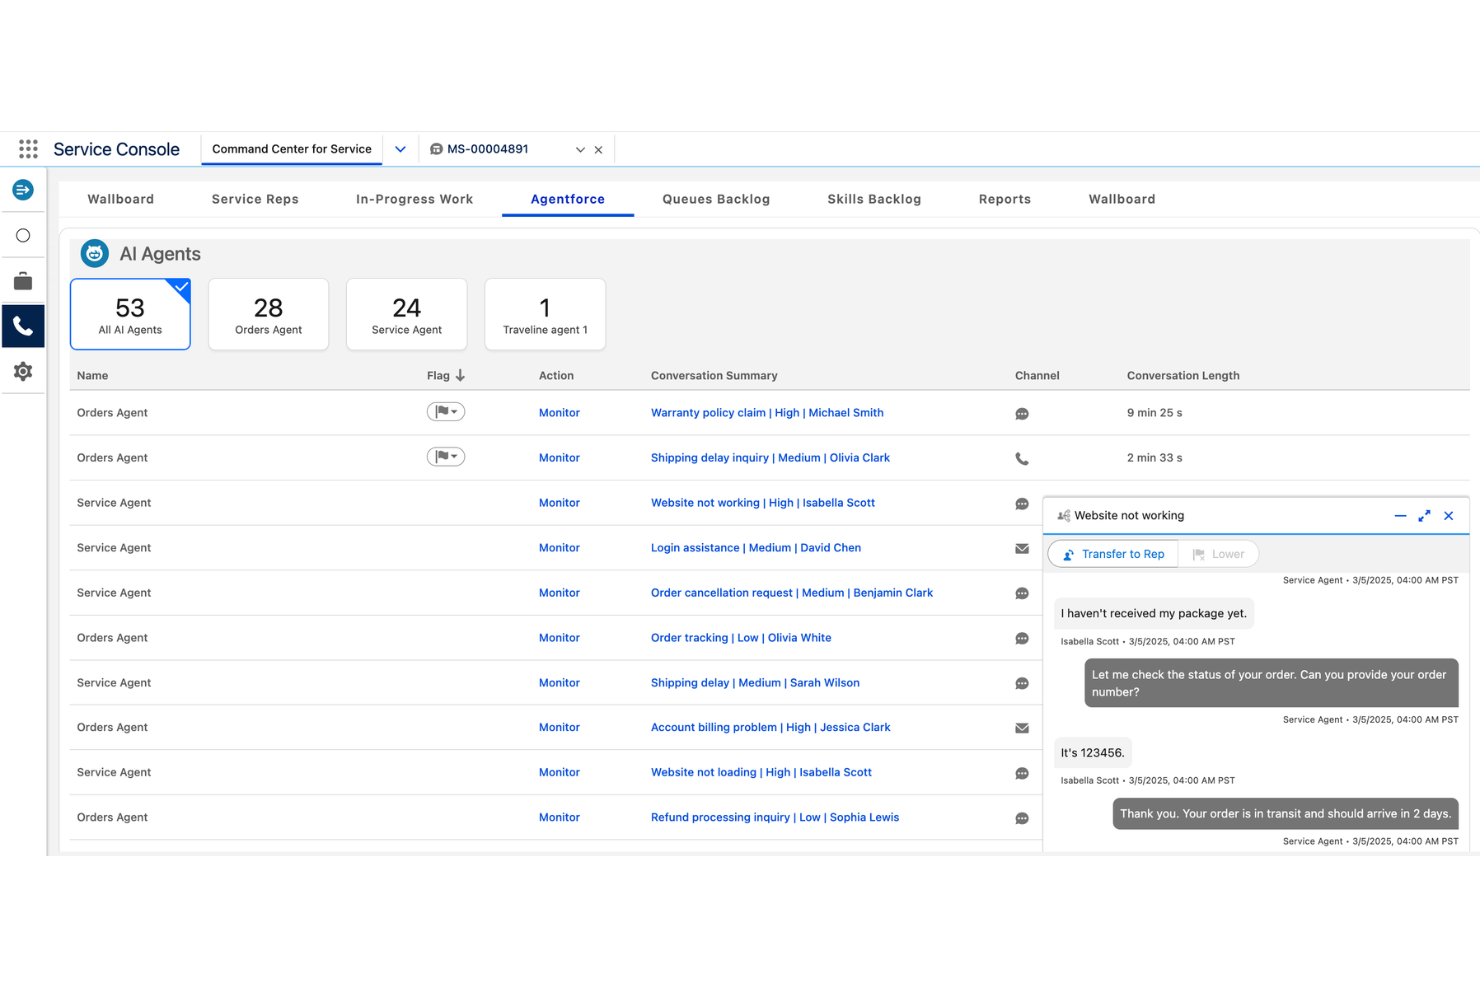
Task: Open the briefcase icon in left sidebar
Action: (x=23, y=281)
